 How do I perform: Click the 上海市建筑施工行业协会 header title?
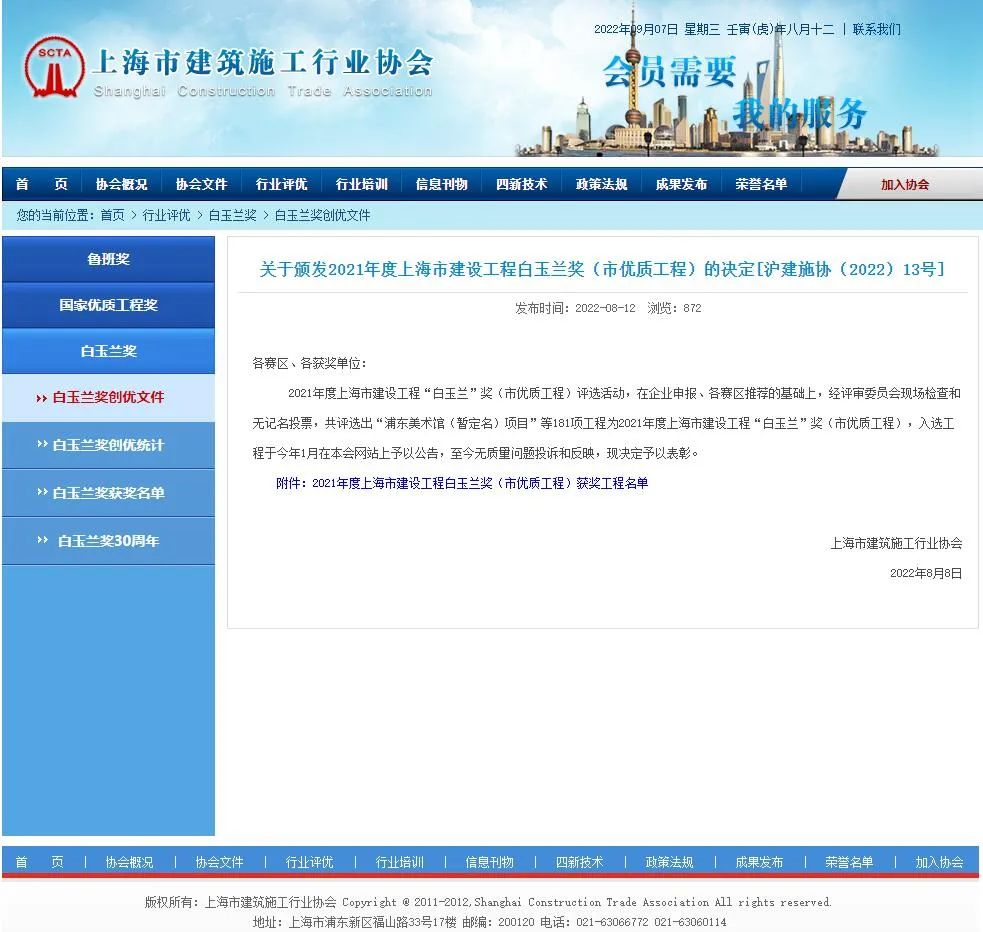pos(263,63)
